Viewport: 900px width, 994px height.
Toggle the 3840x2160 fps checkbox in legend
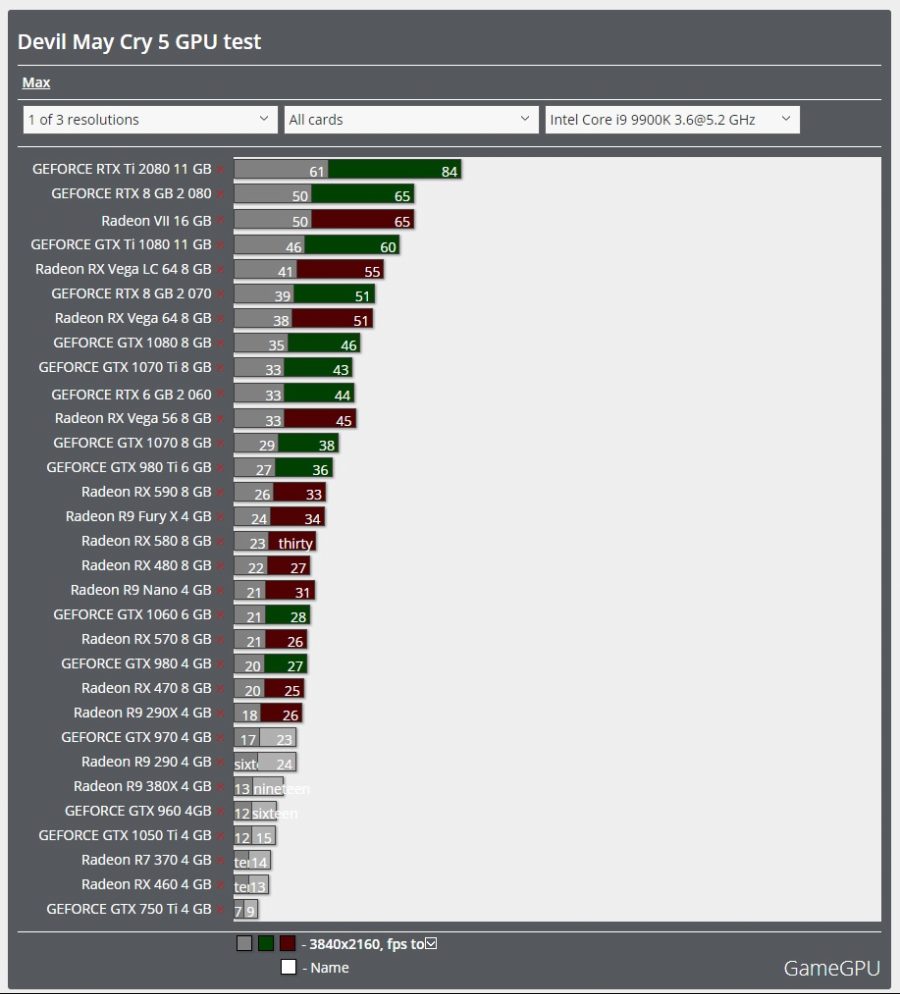click(431, 943)
